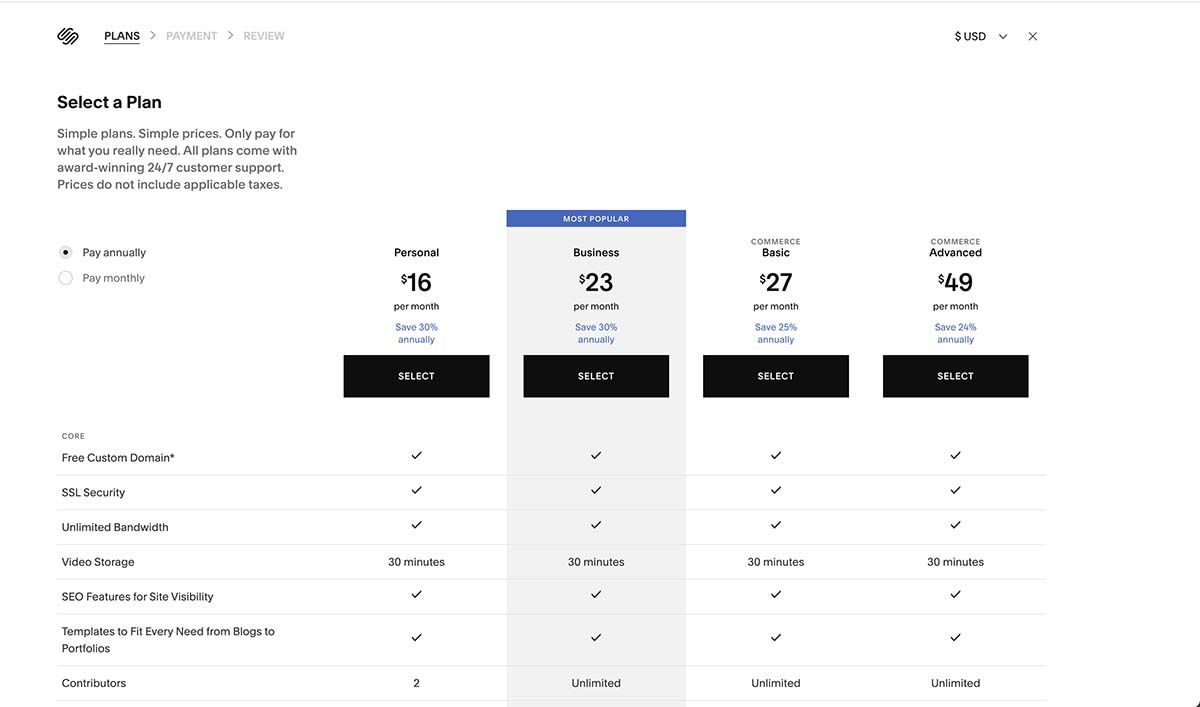1200x707 pixels.
Task: Click the checkmark under Personal for SSL Security
Action: pos(416,490)
